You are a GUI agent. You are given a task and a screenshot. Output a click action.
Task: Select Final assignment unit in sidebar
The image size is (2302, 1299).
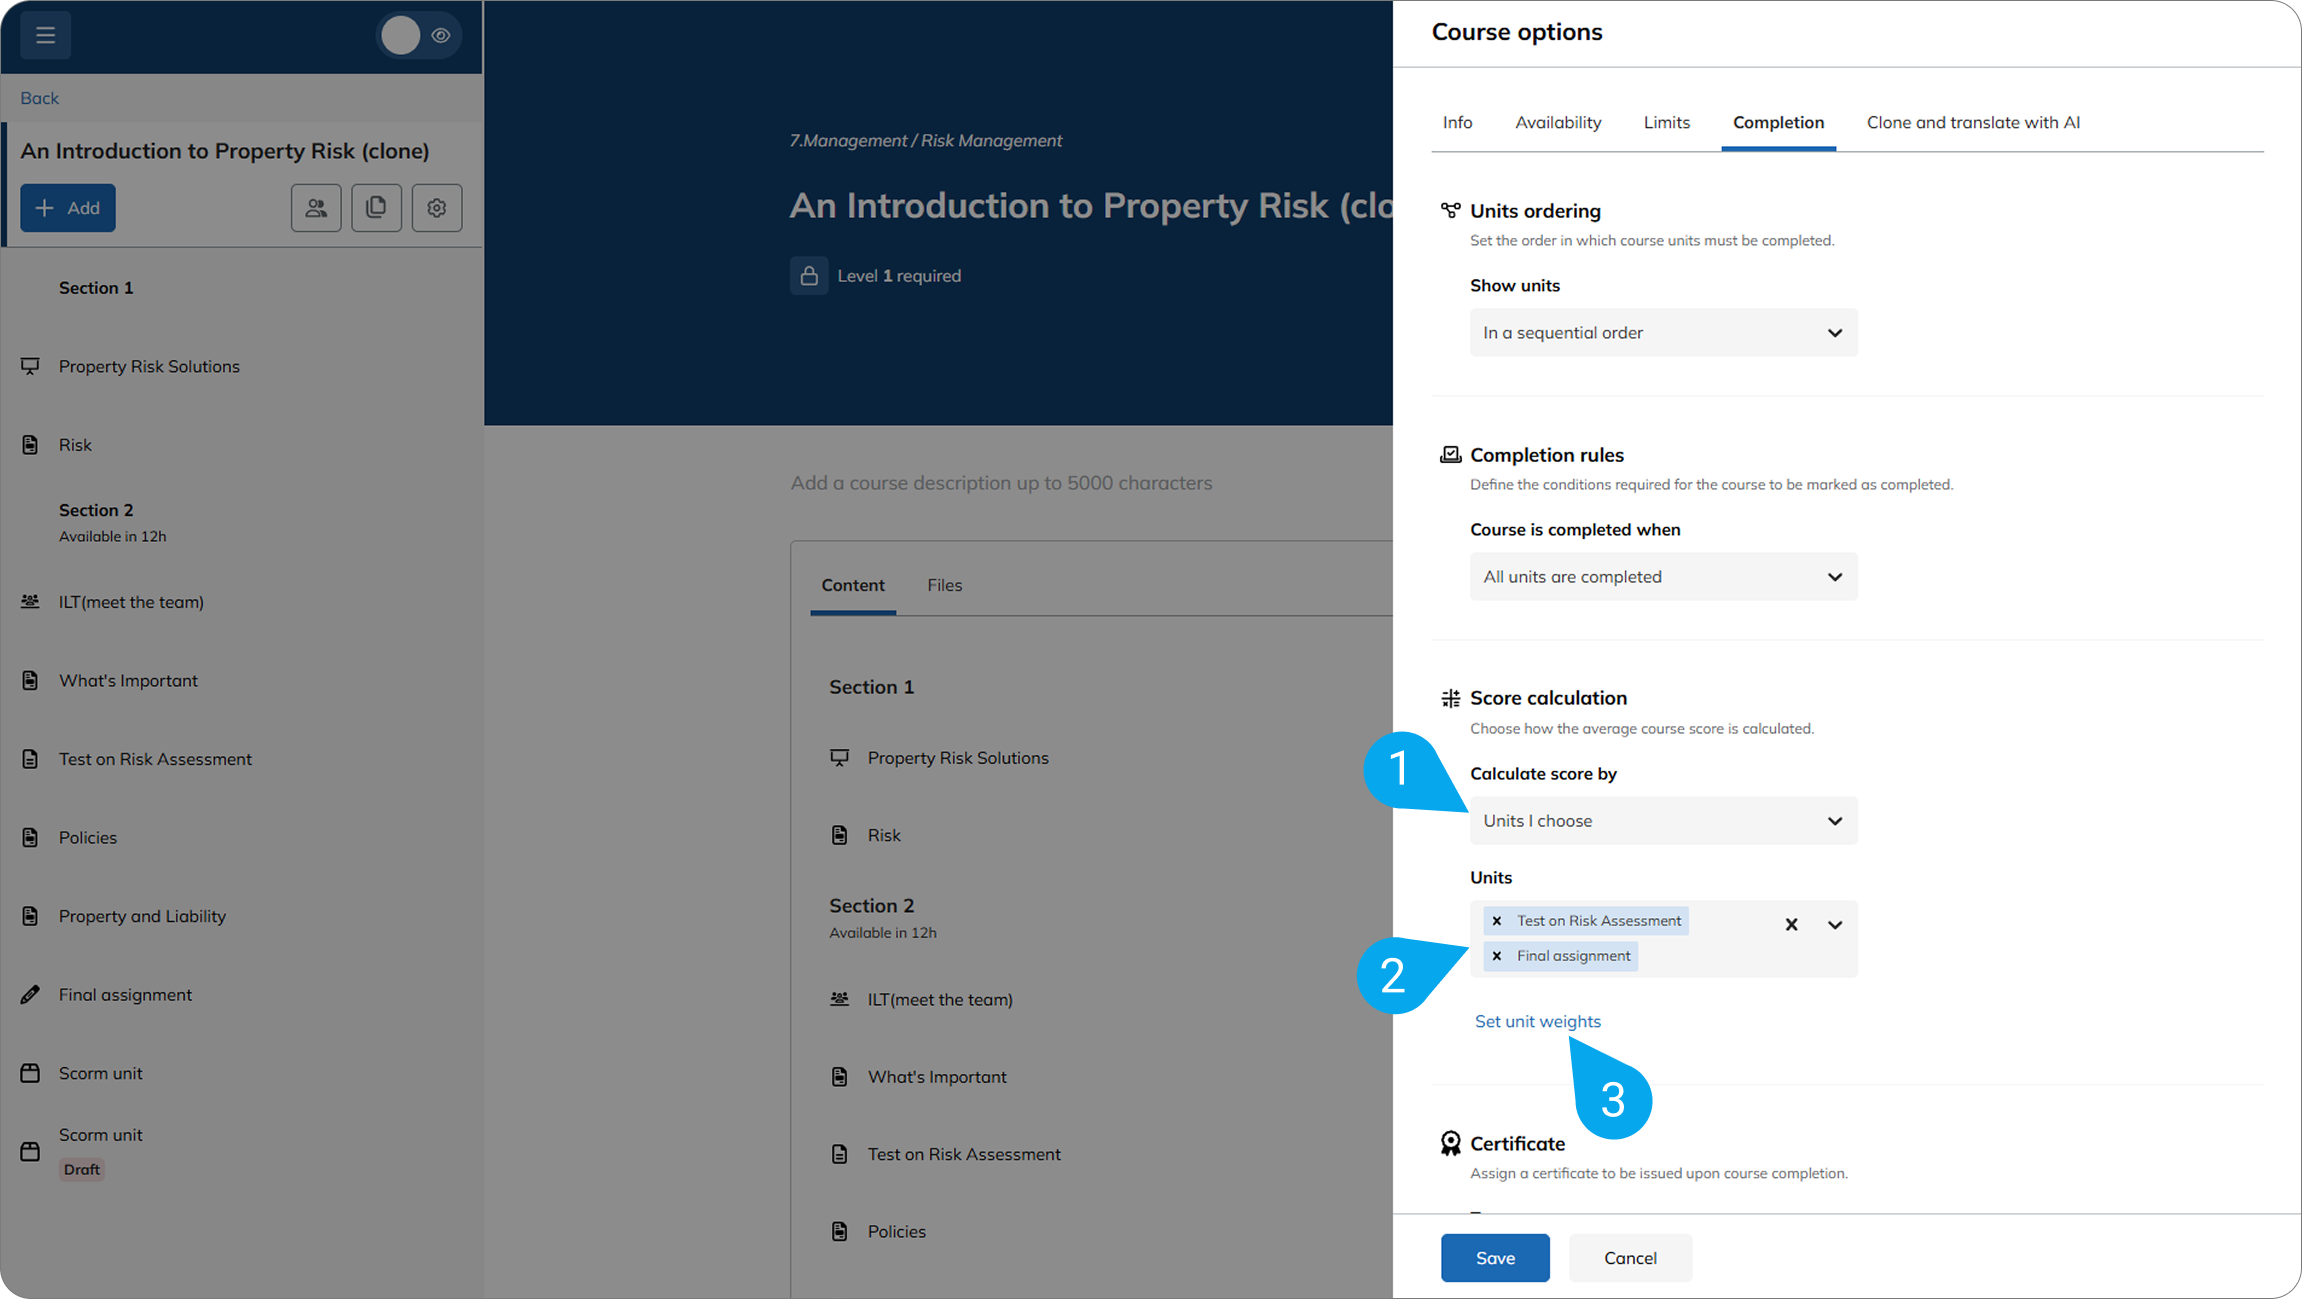[125, 995]
